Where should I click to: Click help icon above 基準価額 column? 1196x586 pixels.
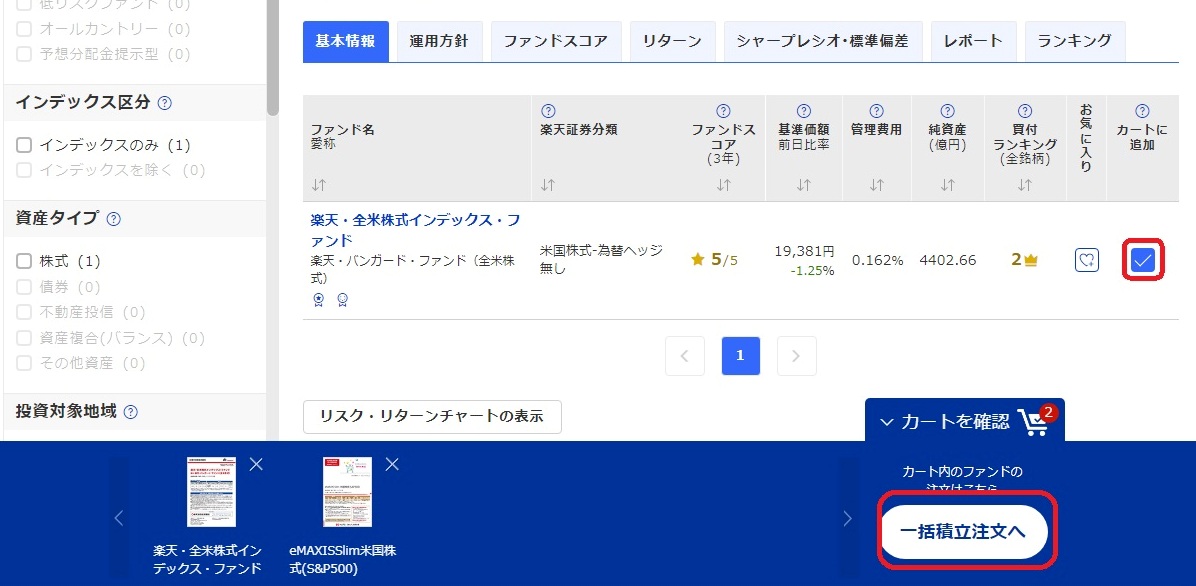pyautogui.click(x=803, y=111)
